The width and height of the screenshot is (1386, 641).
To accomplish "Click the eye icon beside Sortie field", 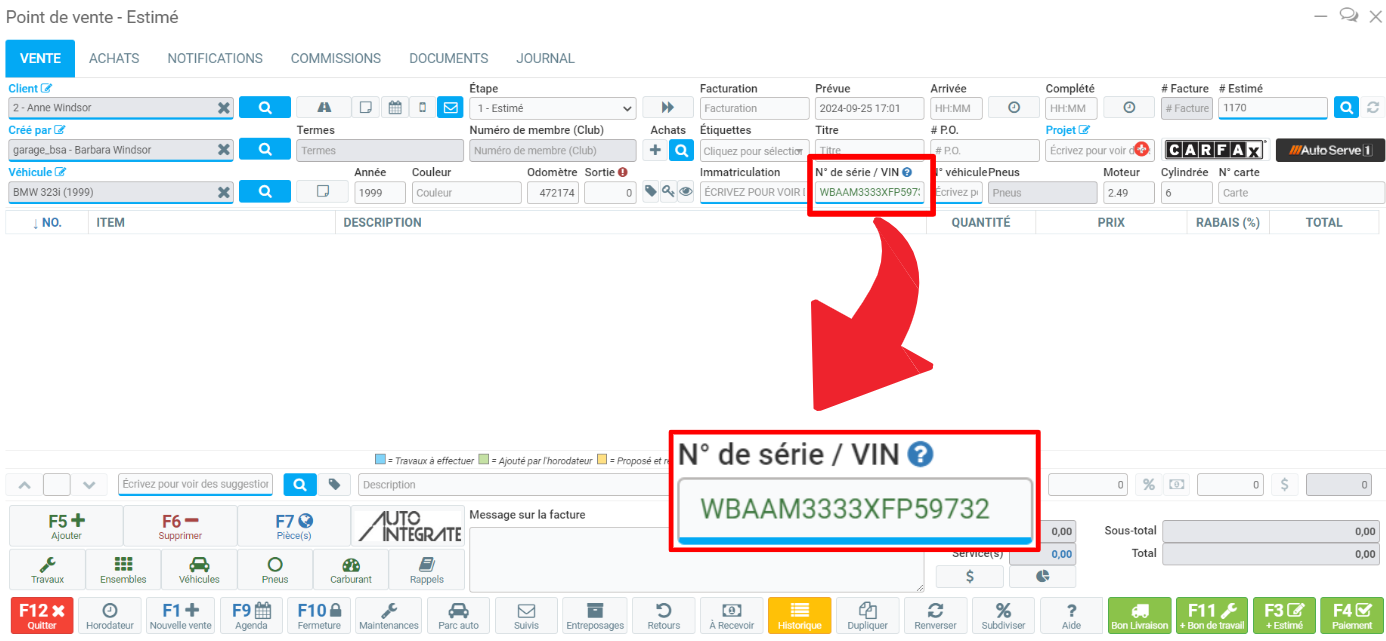I will pyautogui.click(x=686, y=192).
